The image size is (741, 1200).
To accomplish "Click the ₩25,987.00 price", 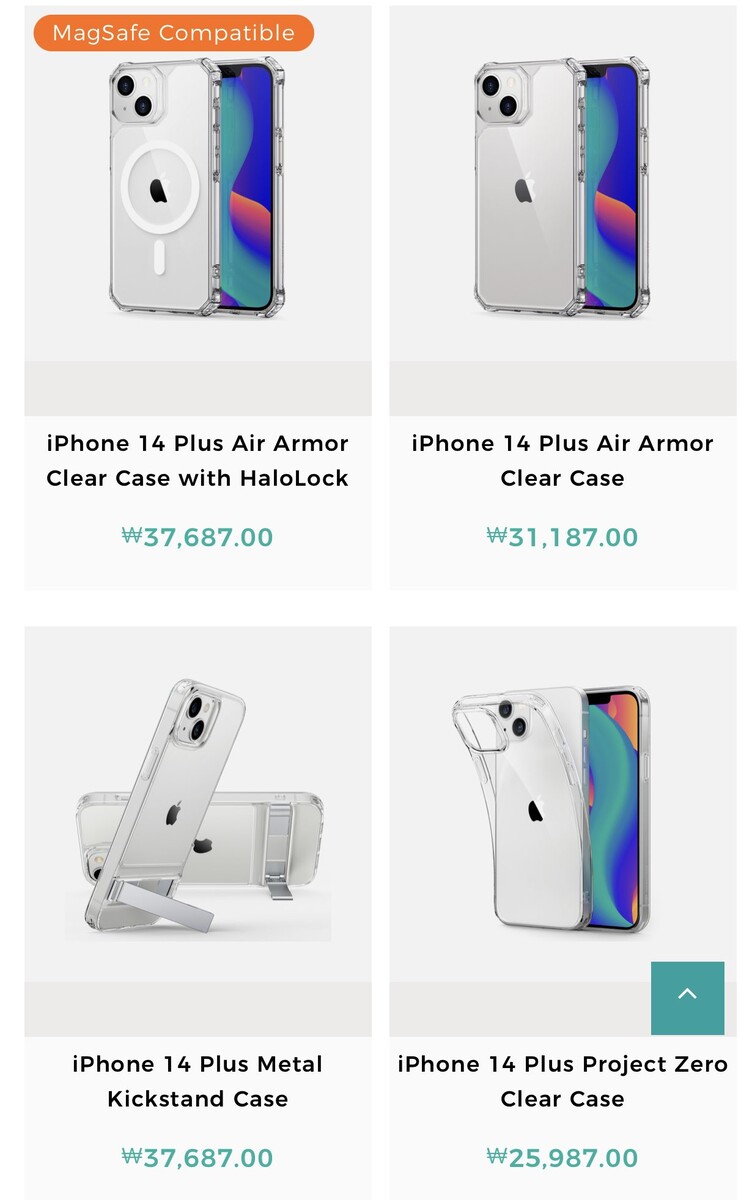I will 562,1158.
